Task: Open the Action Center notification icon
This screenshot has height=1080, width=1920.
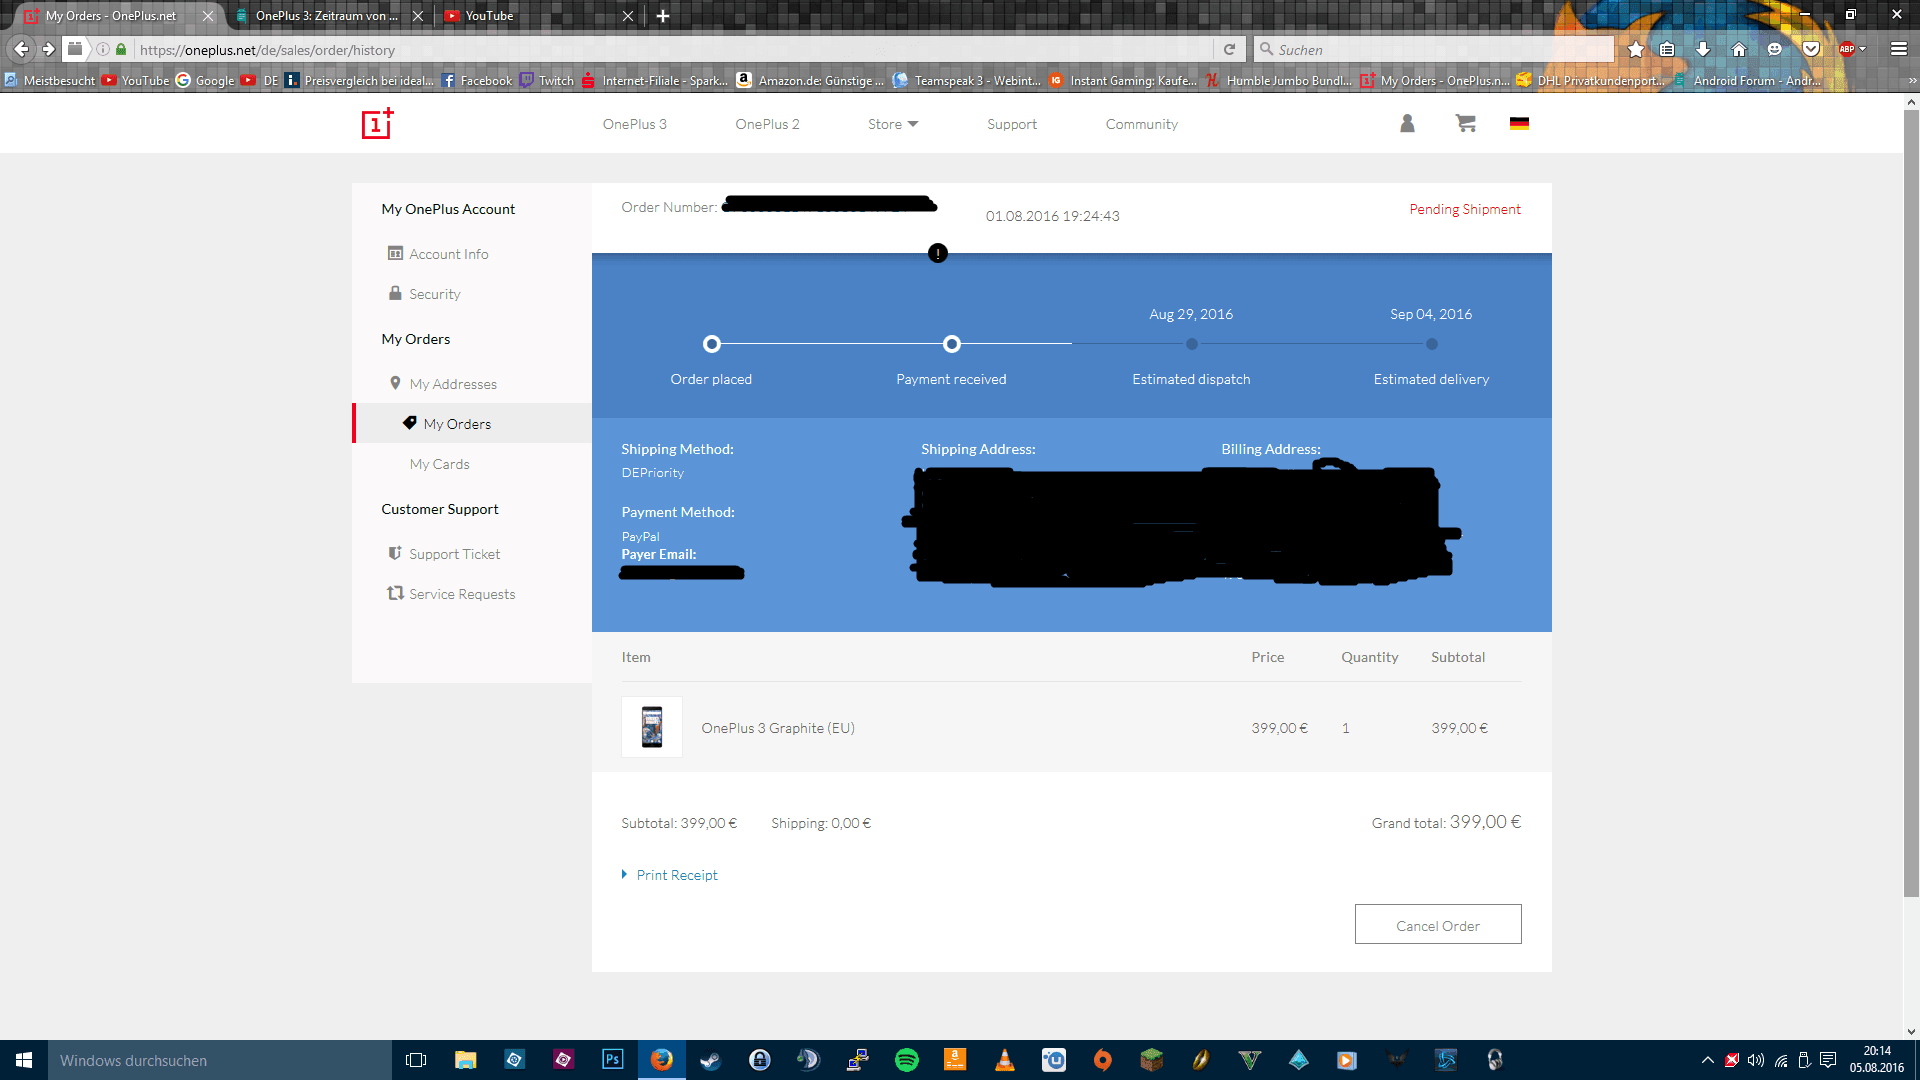Action: (x=1828, y=1060)
